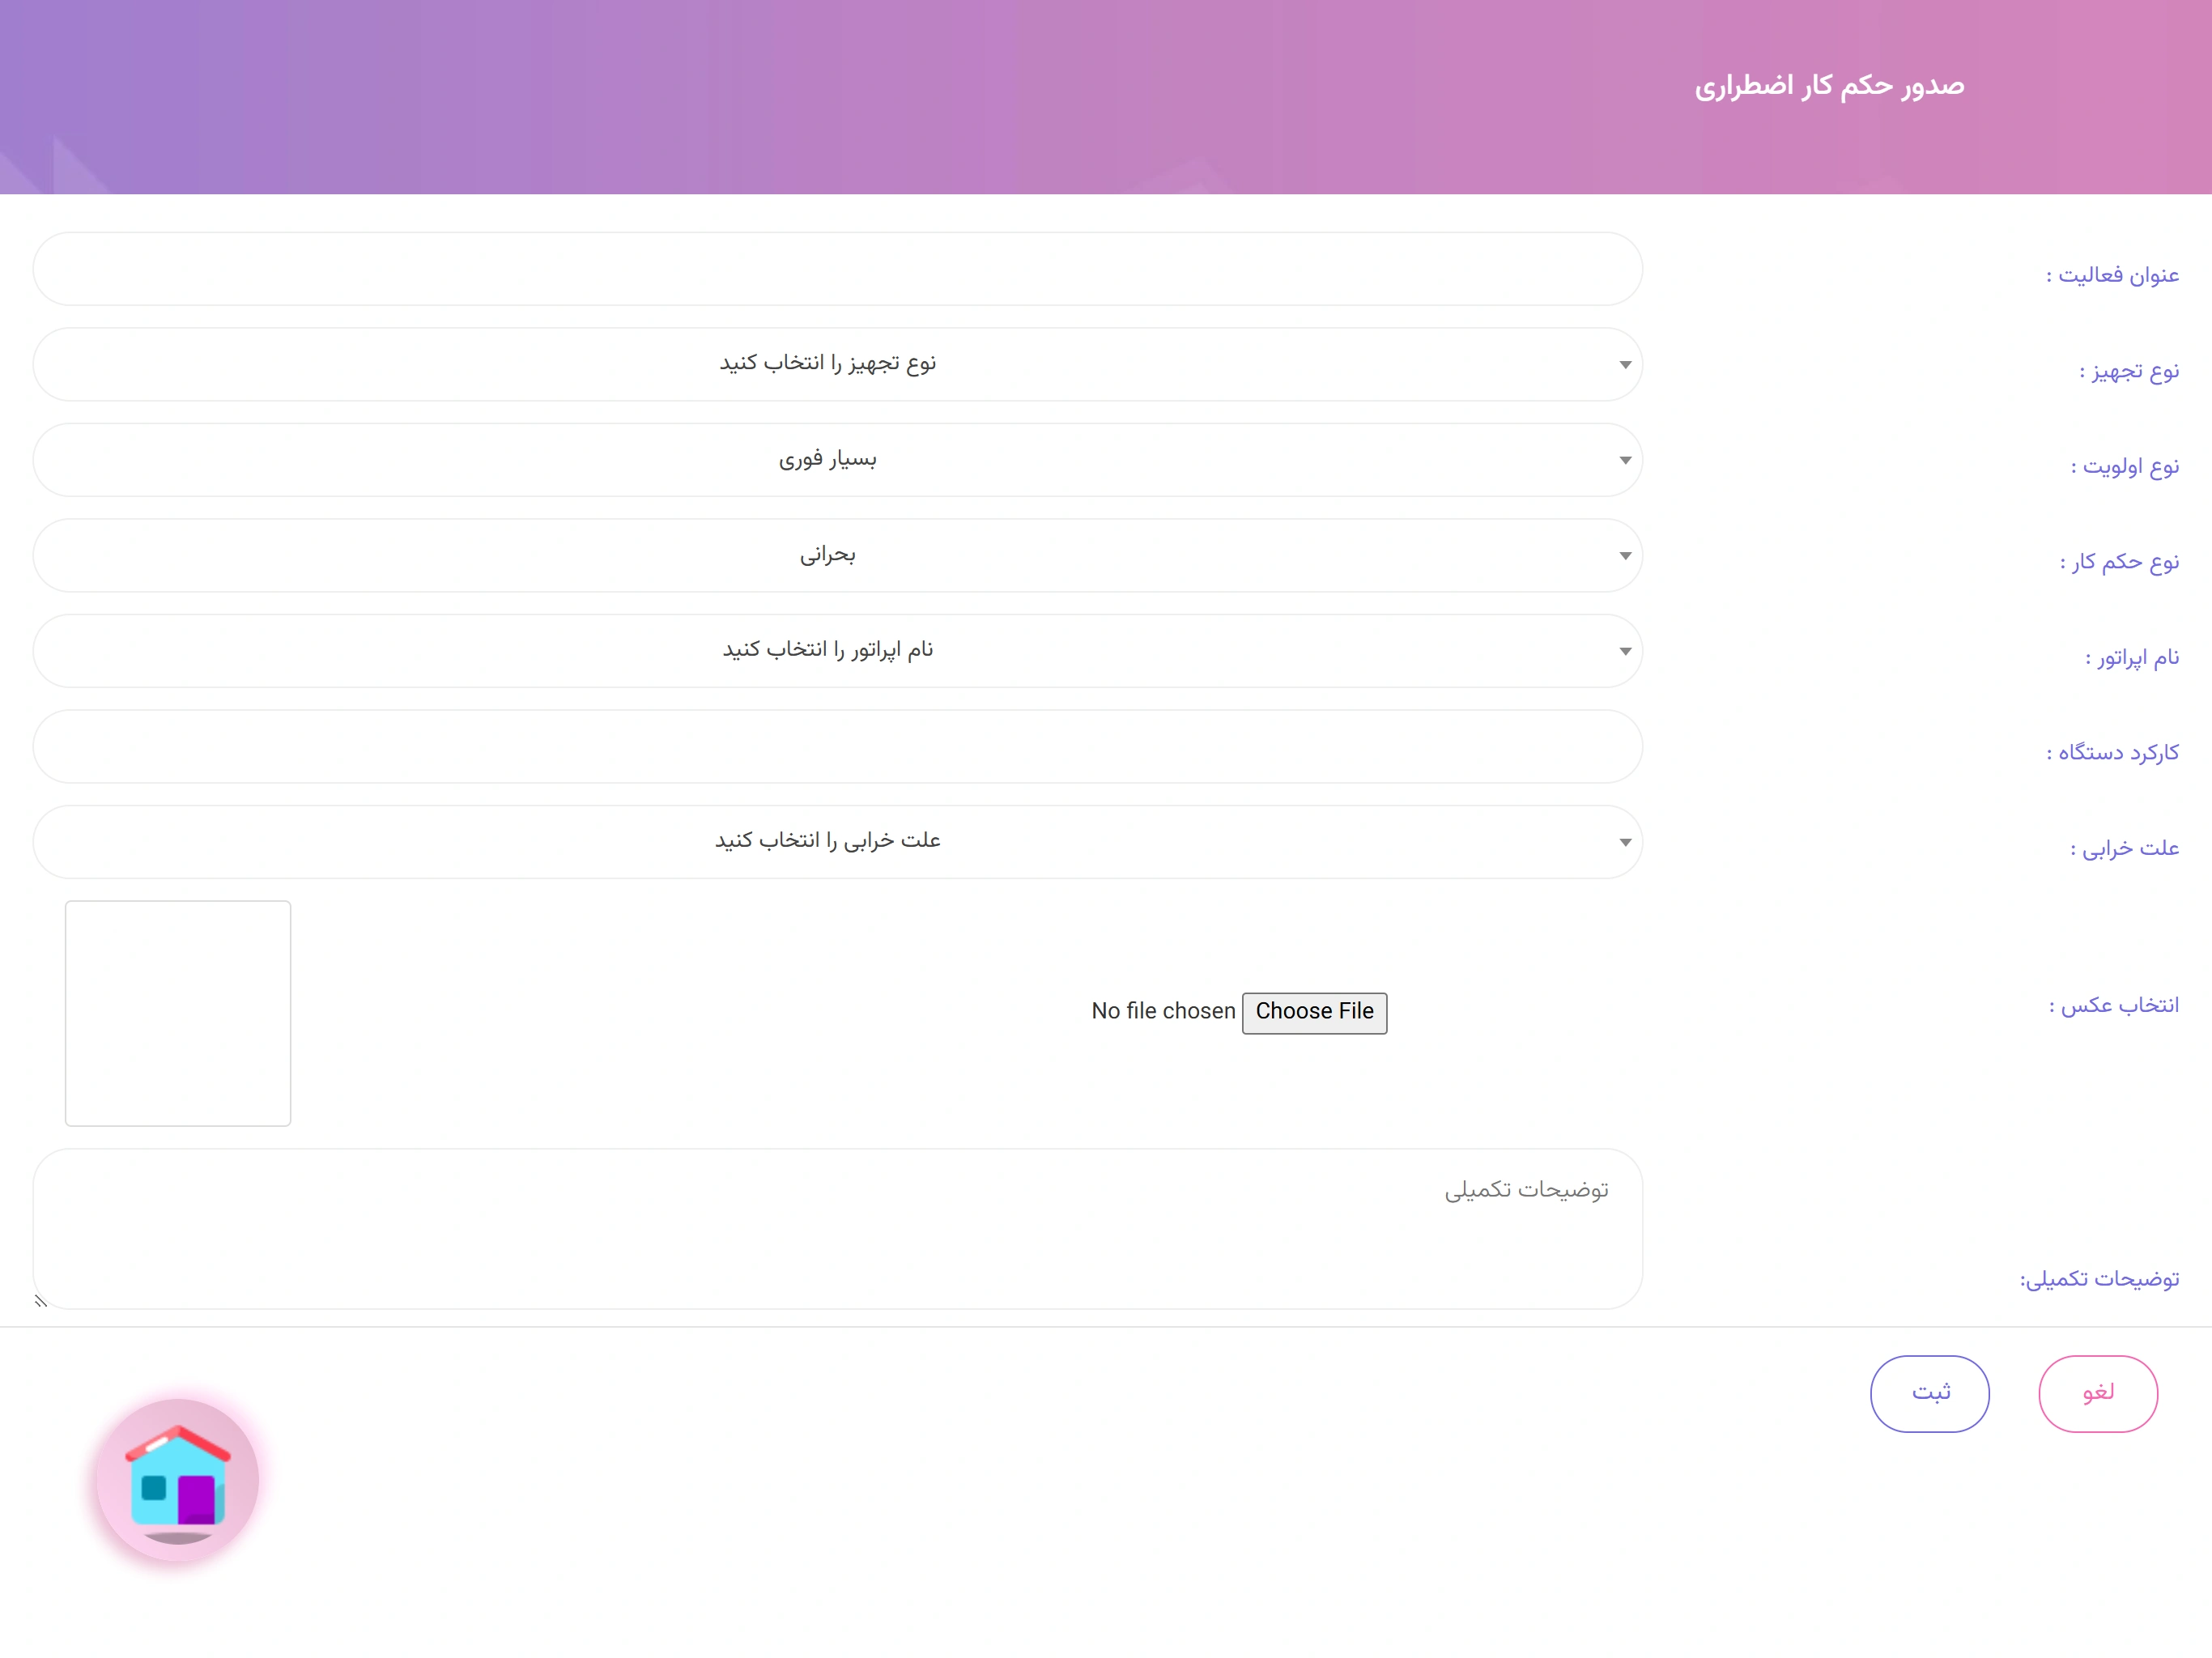The width and height of the screenshot is (2212, 1658).
Task: Expand the علت خرابی failure cause dropdown
Action: (x=838, y=842)
